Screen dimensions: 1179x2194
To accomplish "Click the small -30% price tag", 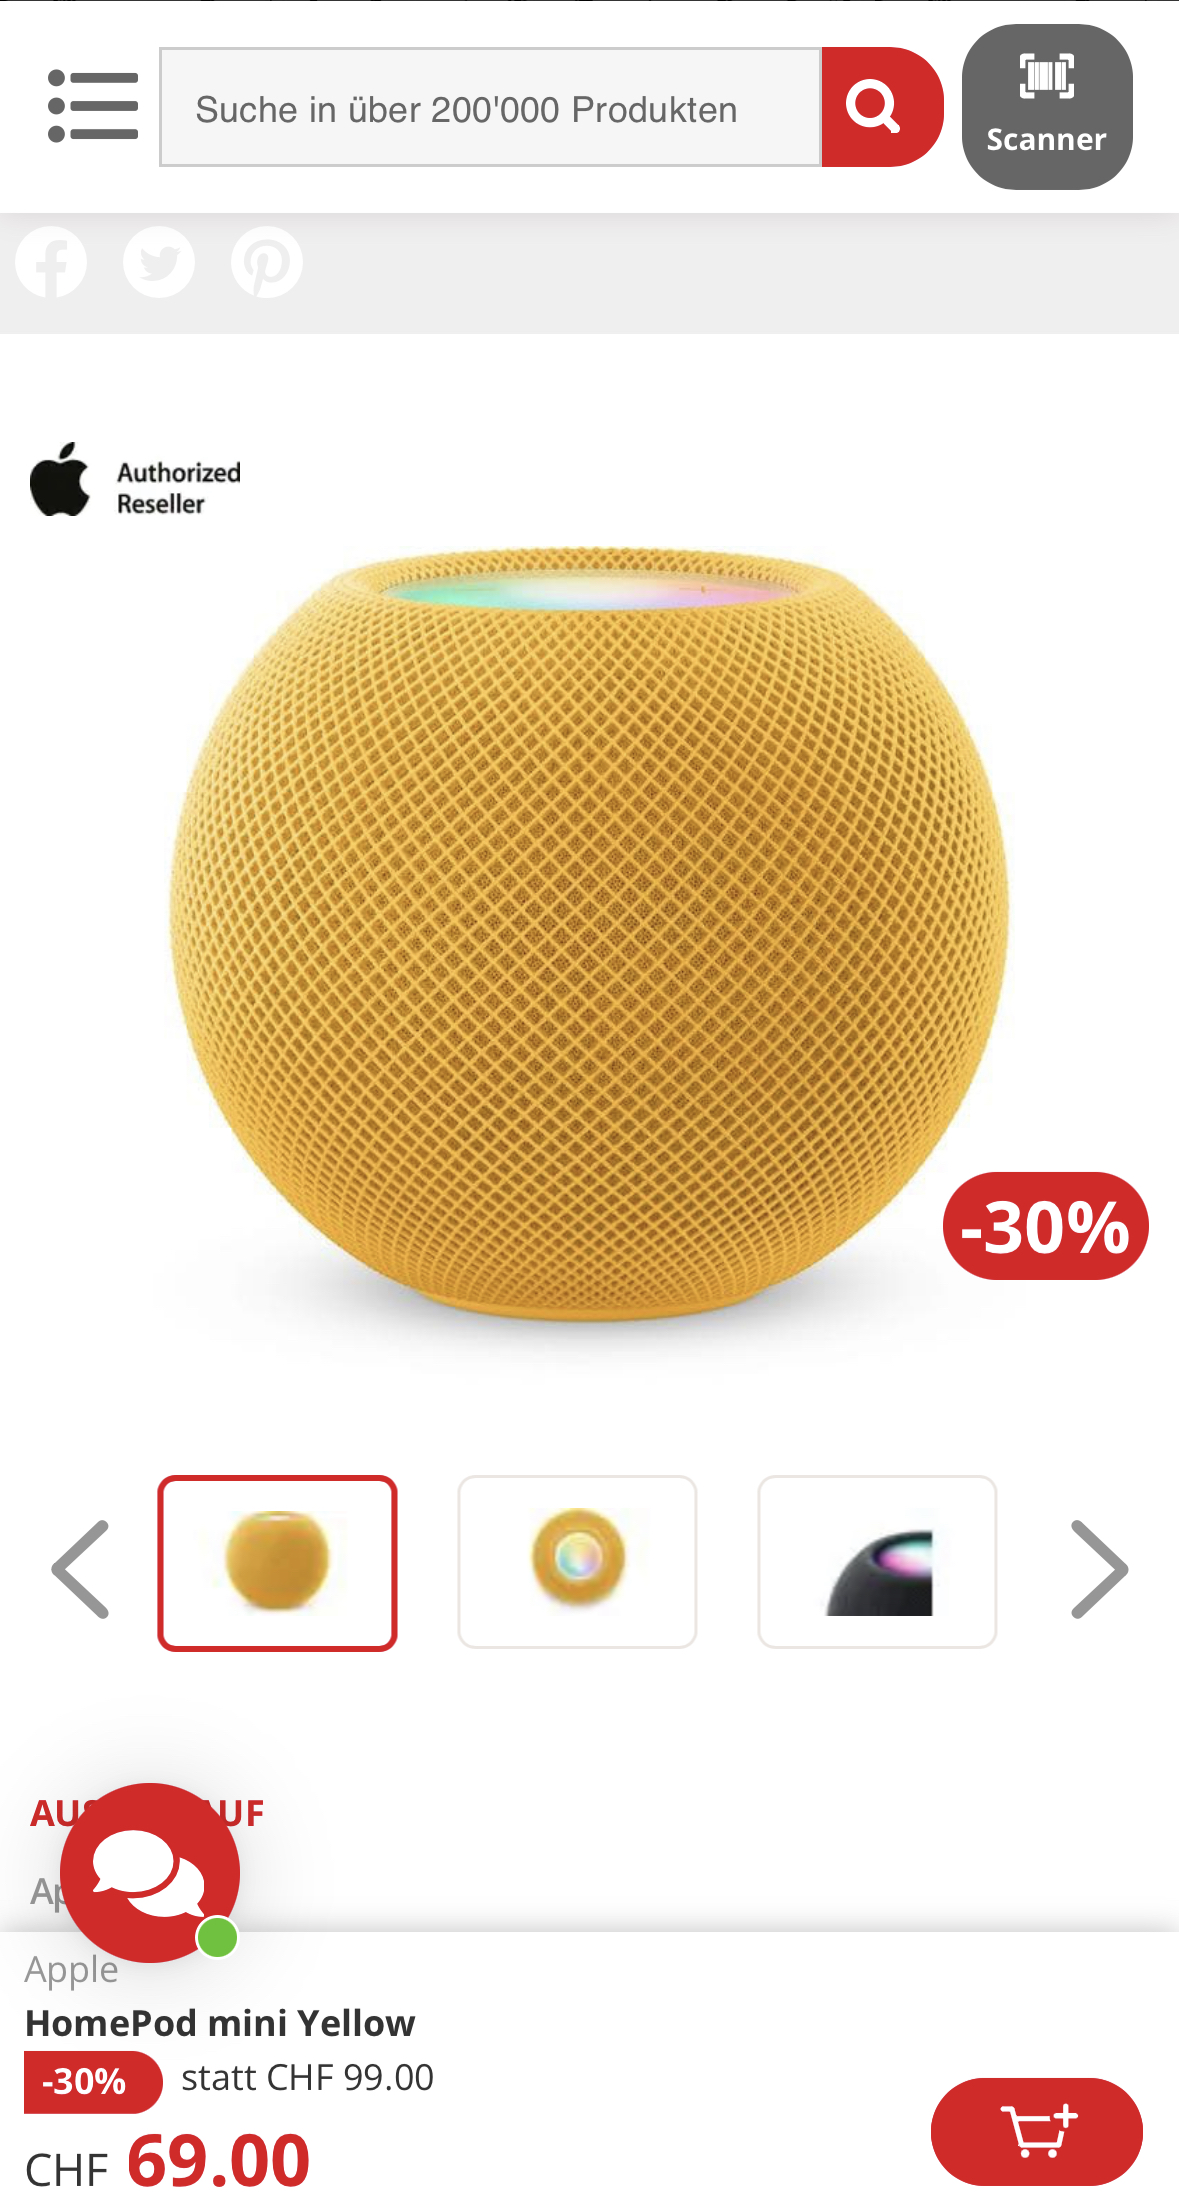I will [92, 2082].
